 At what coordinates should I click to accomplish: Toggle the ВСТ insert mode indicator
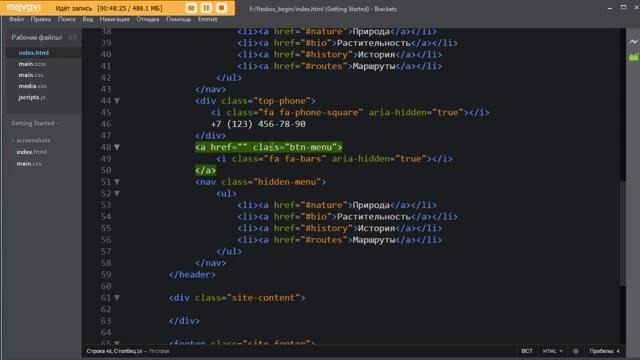point(527,351)
